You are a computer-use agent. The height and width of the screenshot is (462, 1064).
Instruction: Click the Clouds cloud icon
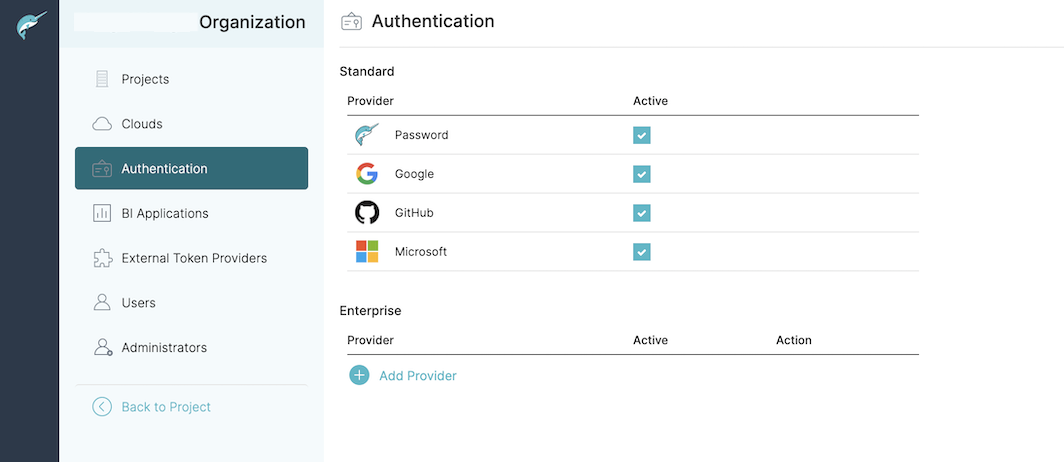point(102,124)
